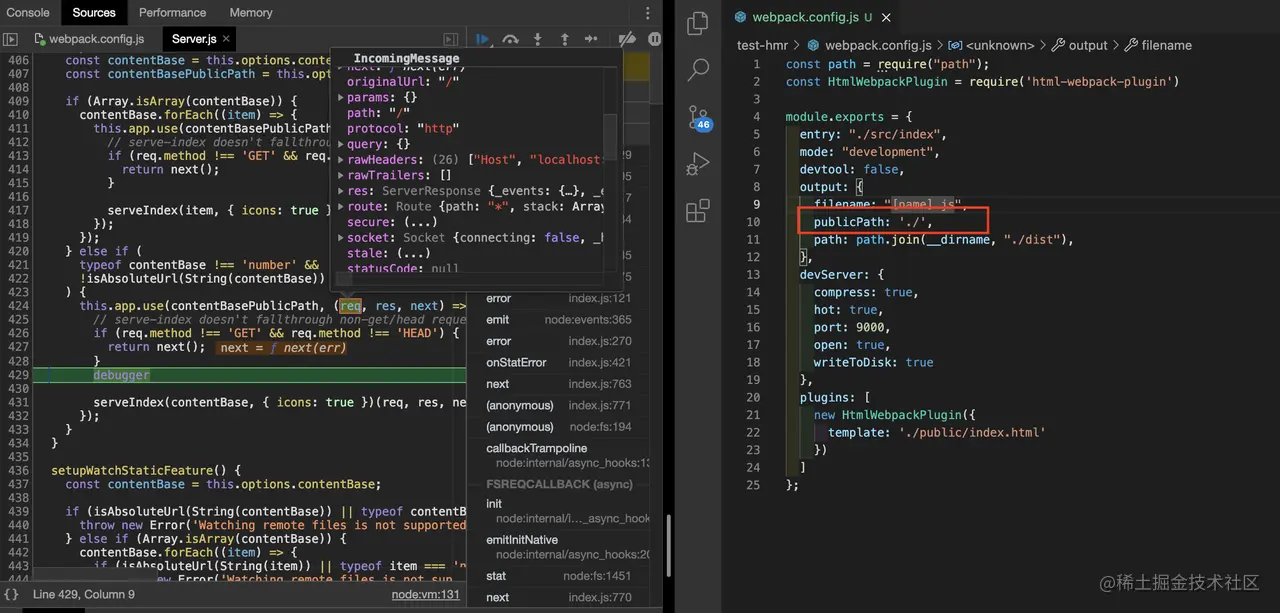Viewport: 1280px width, 613px height.
Task: Click filename breadcrumb item
Action: [1158, 45]
